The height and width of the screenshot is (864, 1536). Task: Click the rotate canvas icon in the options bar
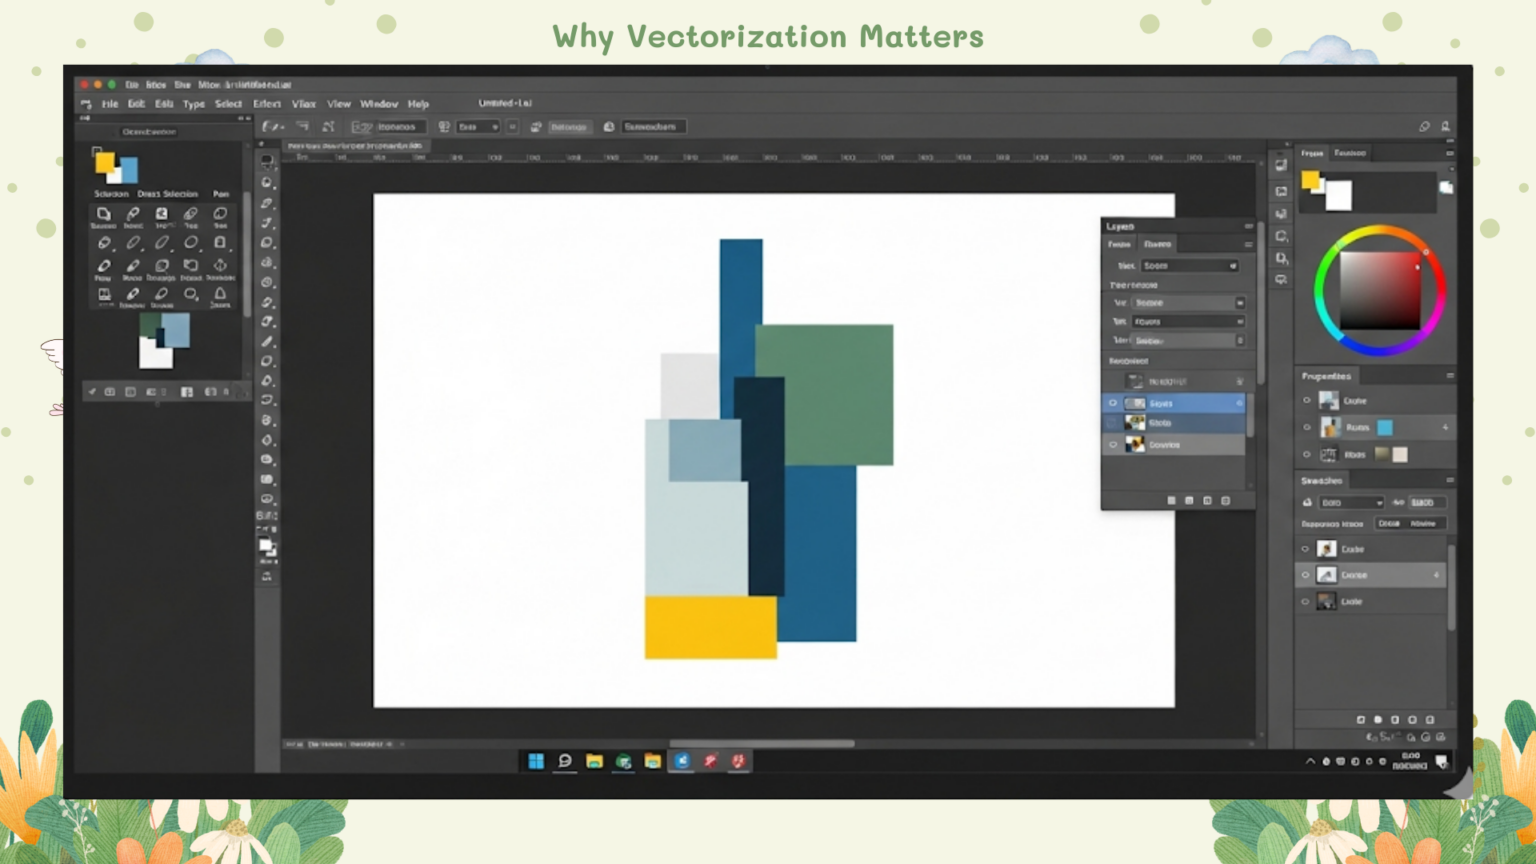point(1425,127)
